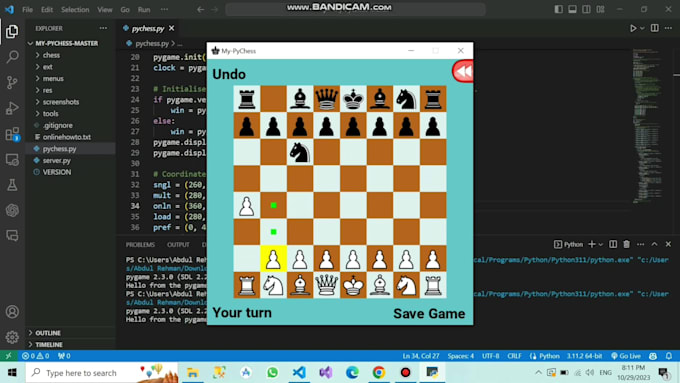Expand the chess folder
This screenshot has width=680, height=383.
point(51,55)
